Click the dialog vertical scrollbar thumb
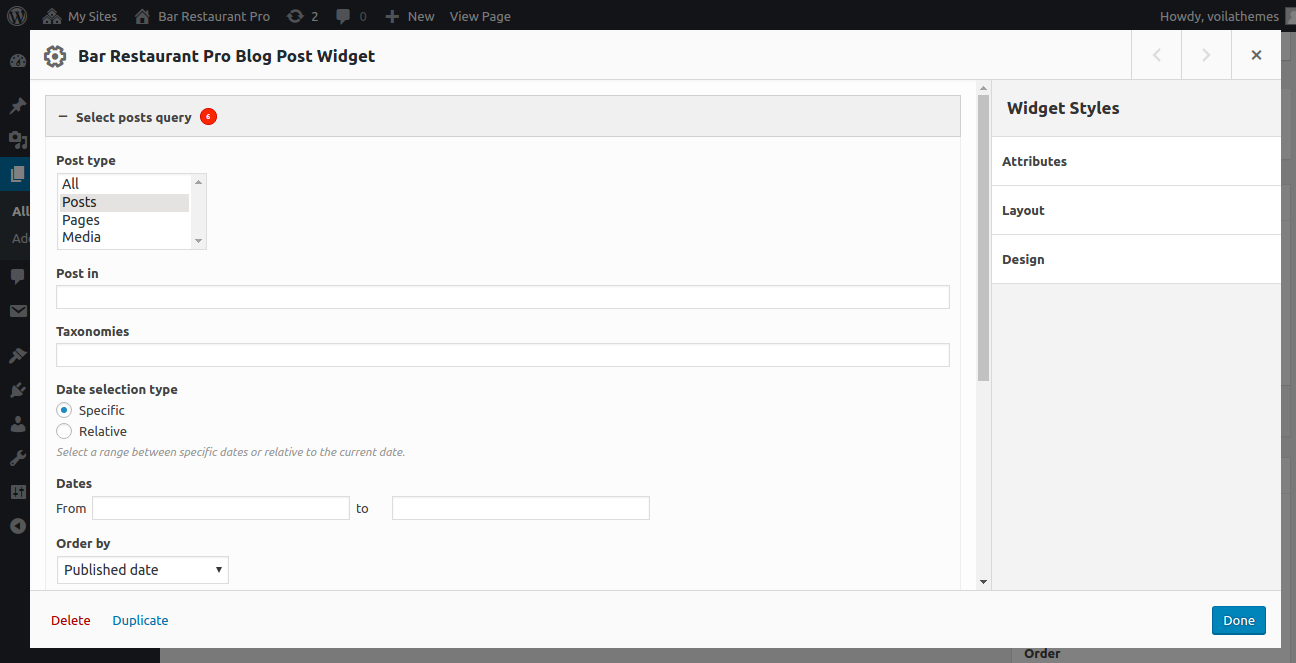Viewport: 1296px width, 663px height. [x=984, y=238]
